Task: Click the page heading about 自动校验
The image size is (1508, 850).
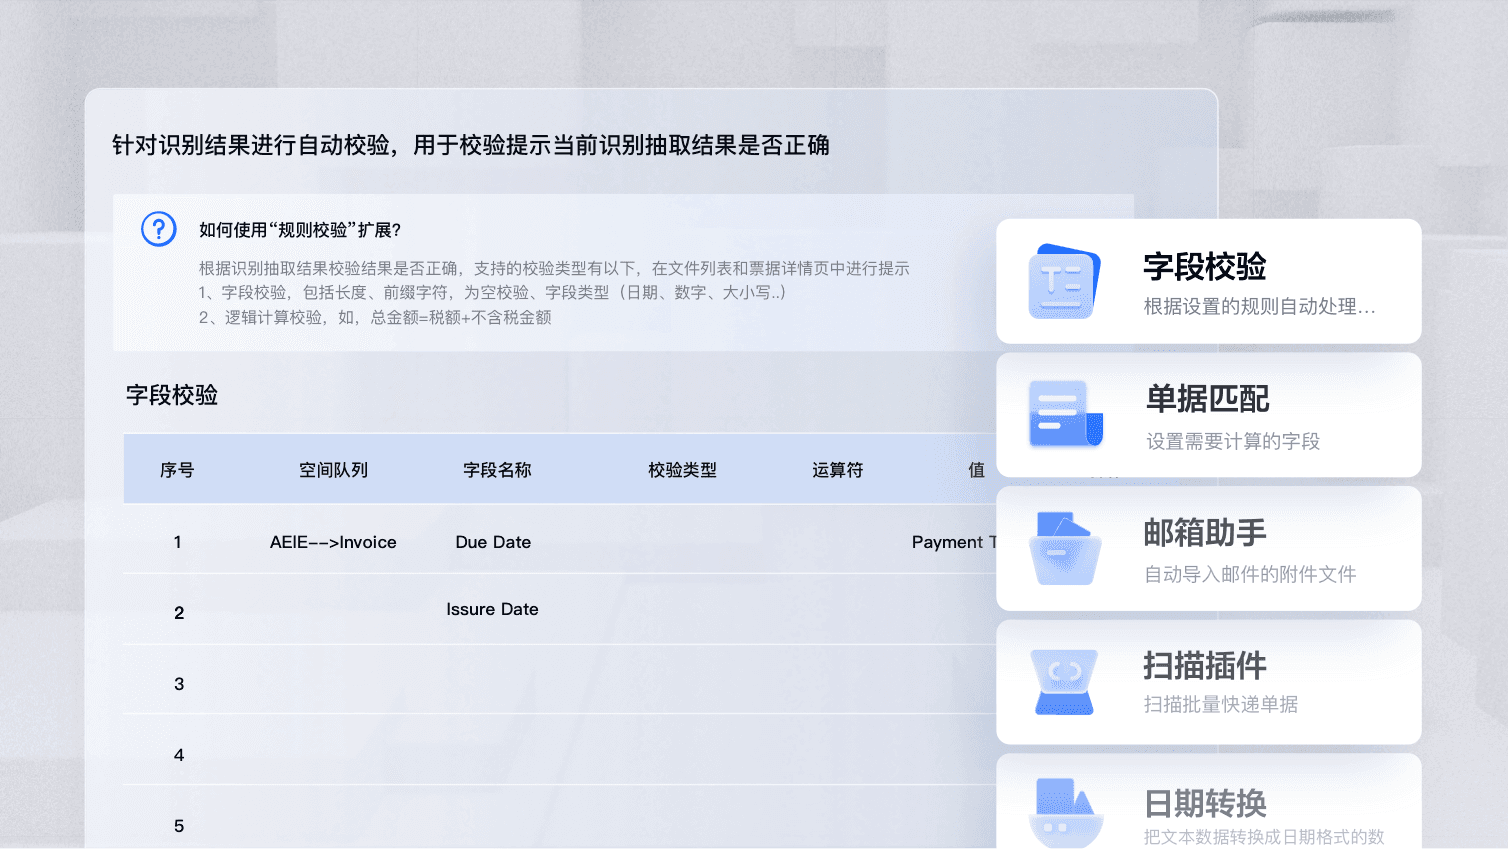Action: [471, 145]
